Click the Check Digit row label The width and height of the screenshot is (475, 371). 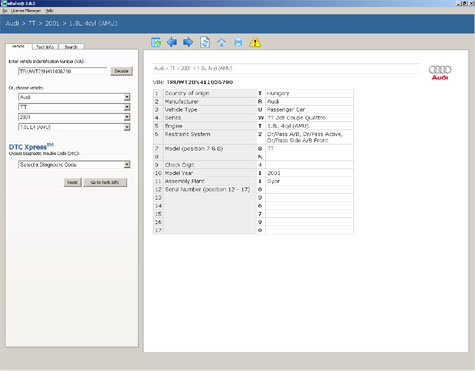click(x=179, y=165)
